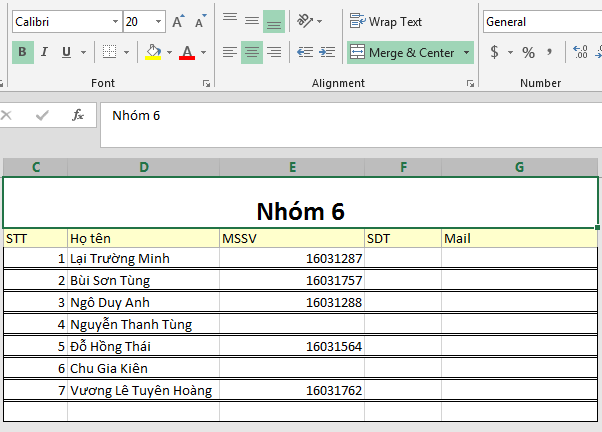This screenshot has width=602, height=432.
Task: Open Alignment settings dialog launcher
Action: 470,83
